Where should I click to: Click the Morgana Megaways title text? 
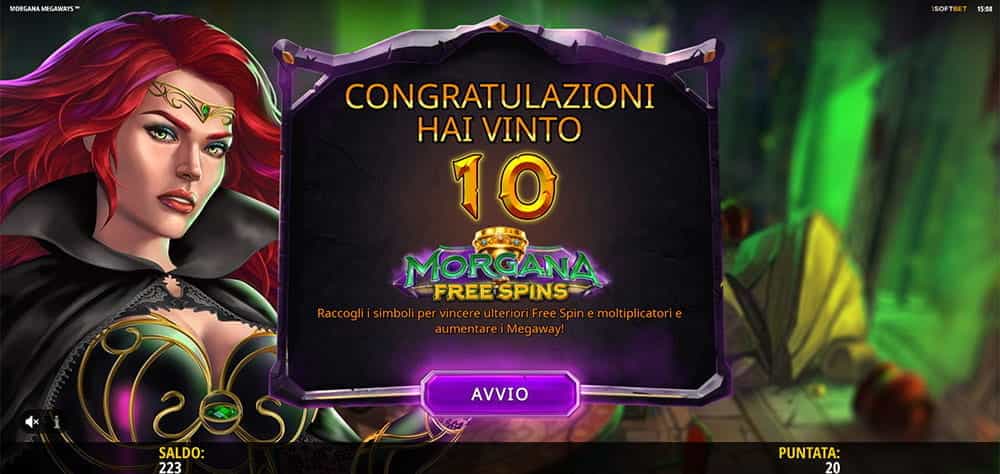45,9
